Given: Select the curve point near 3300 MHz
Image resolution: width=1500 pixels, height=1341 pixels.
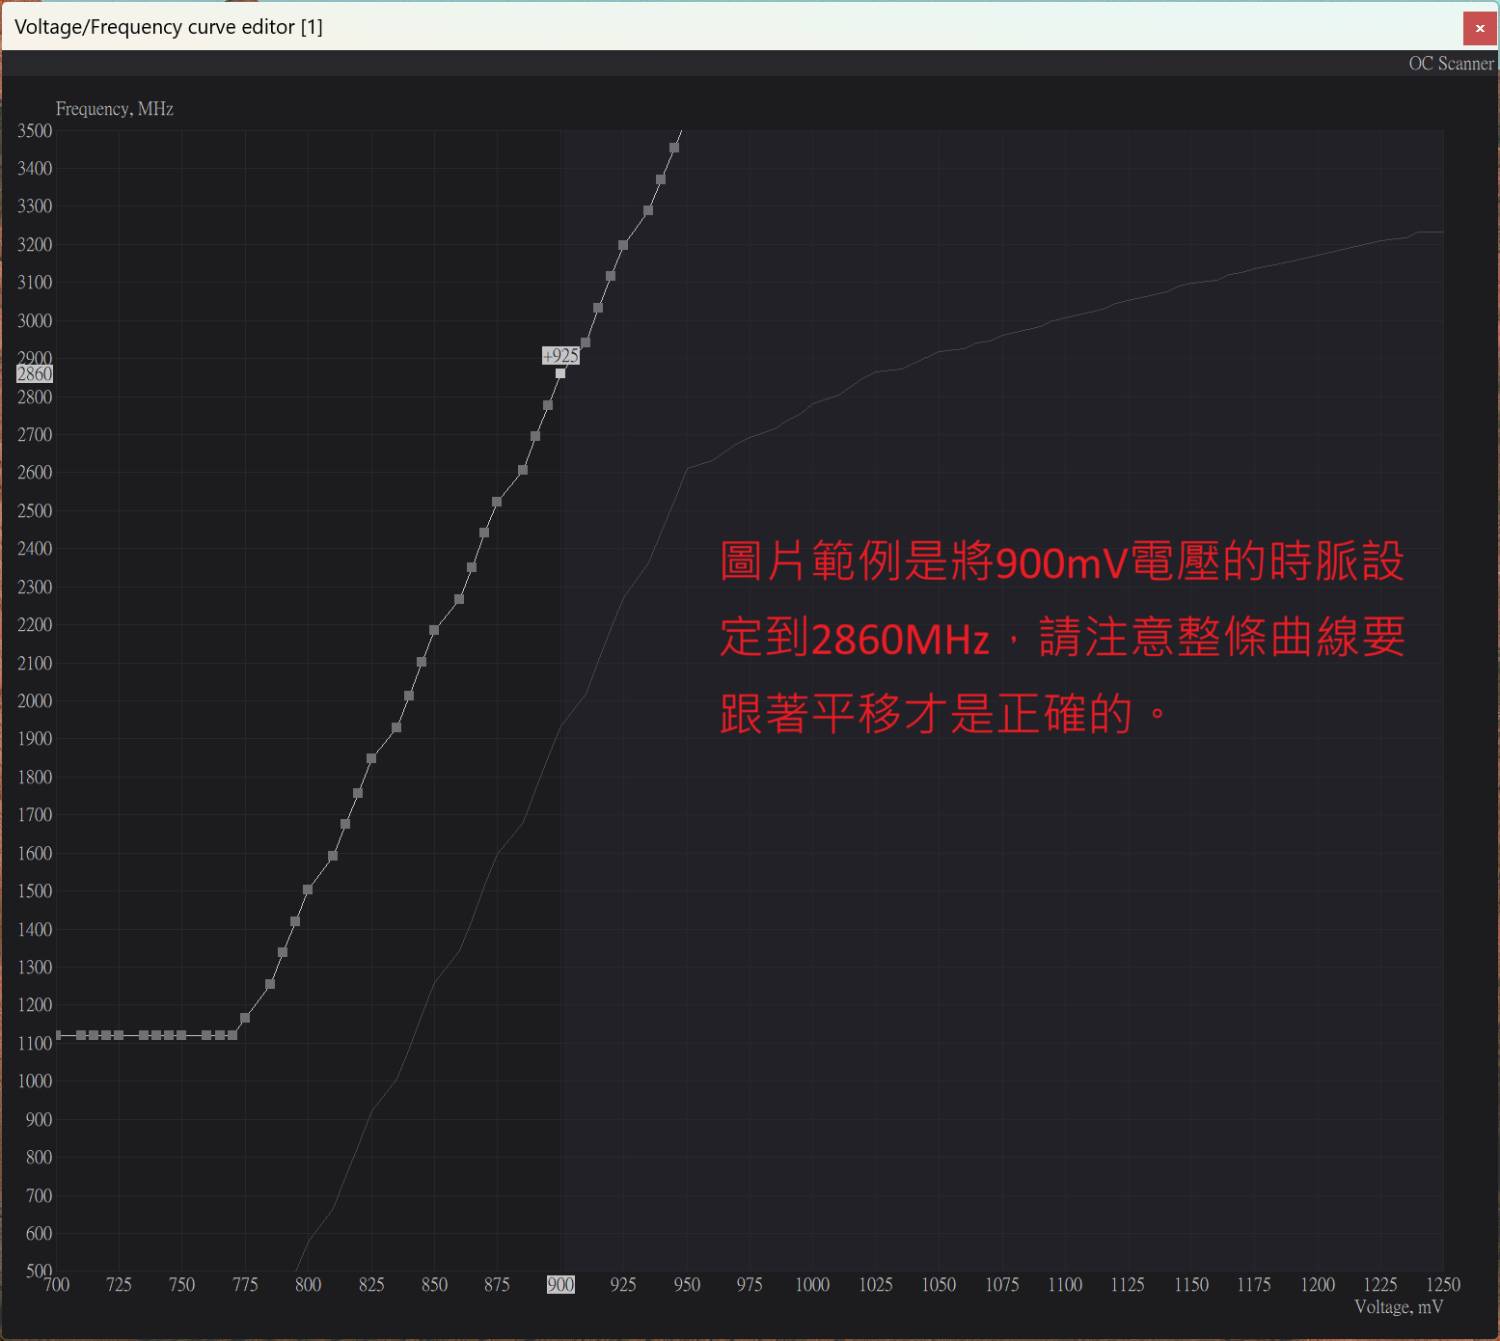Looking at the screenshot, I should coord(648,211).
